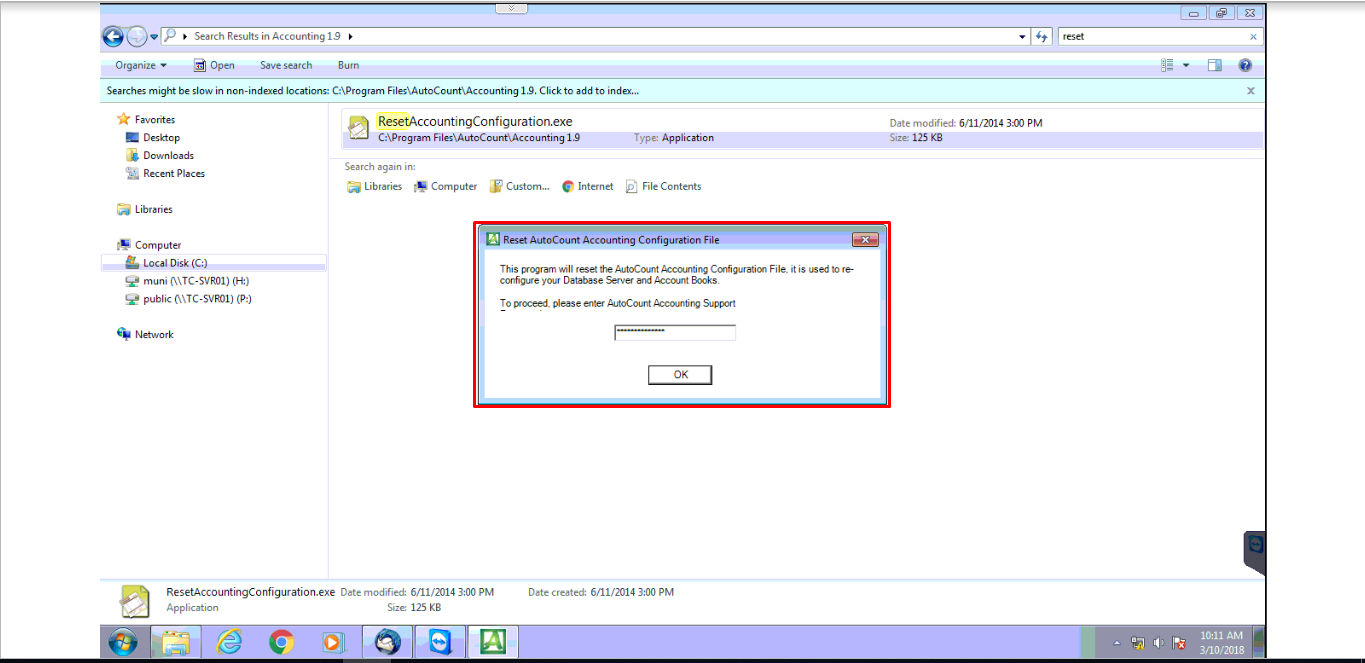Click the refresh button beside address bar
The width and height of the screenshot is (1365, 663).
1041,37
